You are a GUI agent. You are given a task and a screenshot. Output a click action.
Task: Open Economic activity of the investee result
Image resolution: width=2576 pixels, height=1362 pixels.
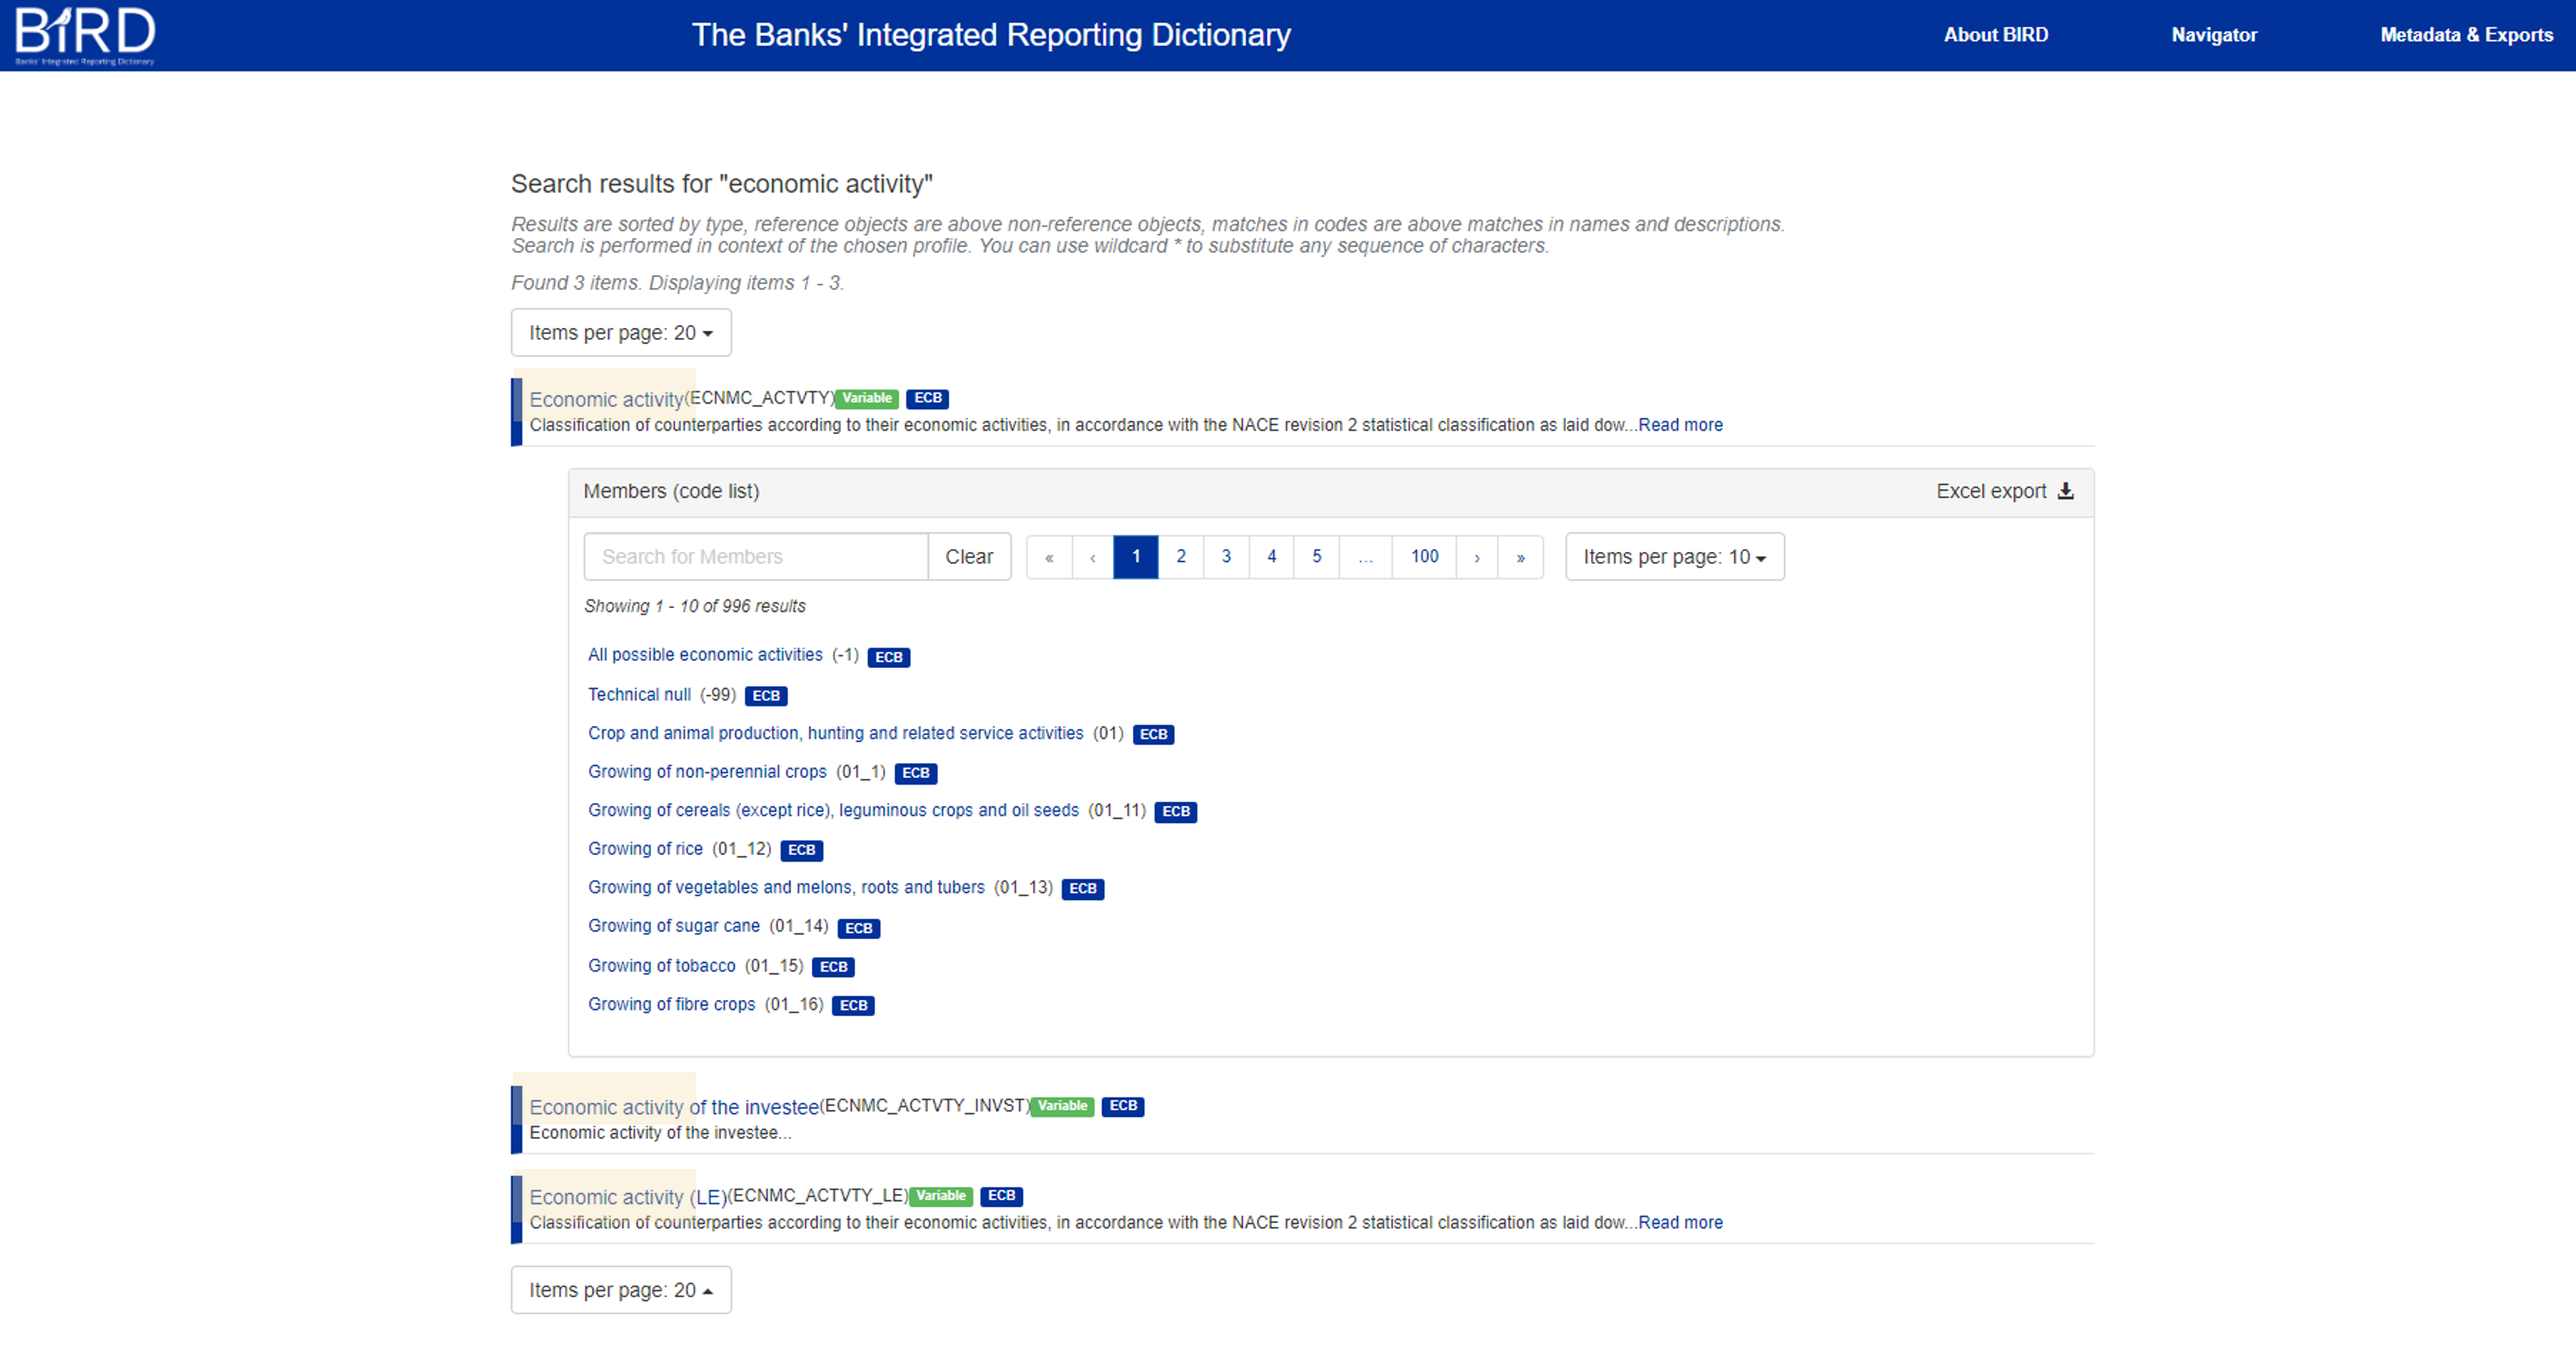click(x=674, y=1107)
